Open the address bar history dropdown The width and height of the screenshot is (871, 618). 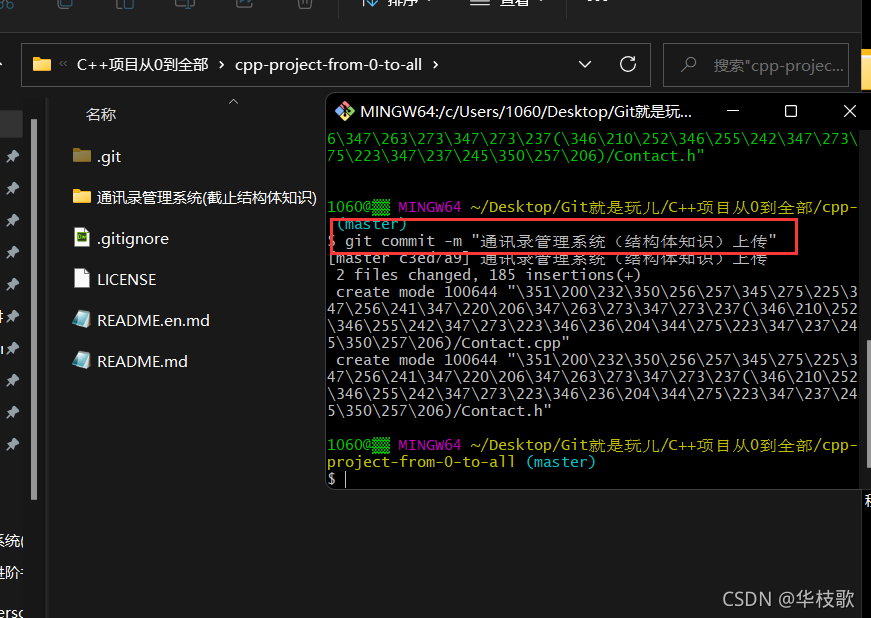pyautogui.click(x=584, y=64)
